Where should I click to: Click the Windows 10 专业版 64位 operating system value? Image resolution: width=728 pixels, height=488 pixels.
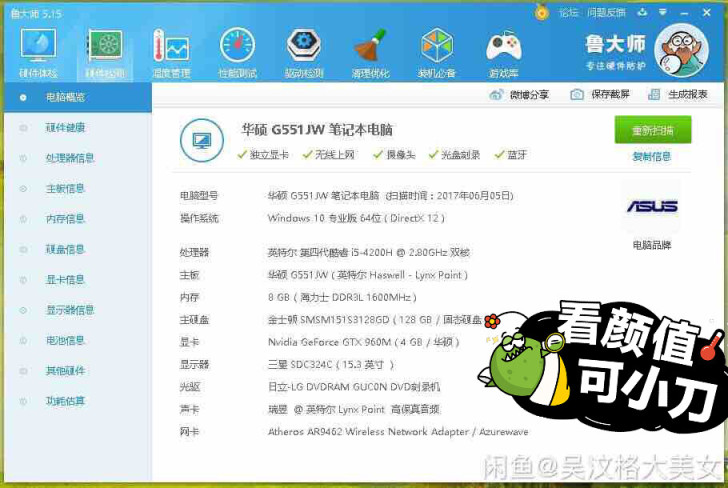click(x=356, y=218)
